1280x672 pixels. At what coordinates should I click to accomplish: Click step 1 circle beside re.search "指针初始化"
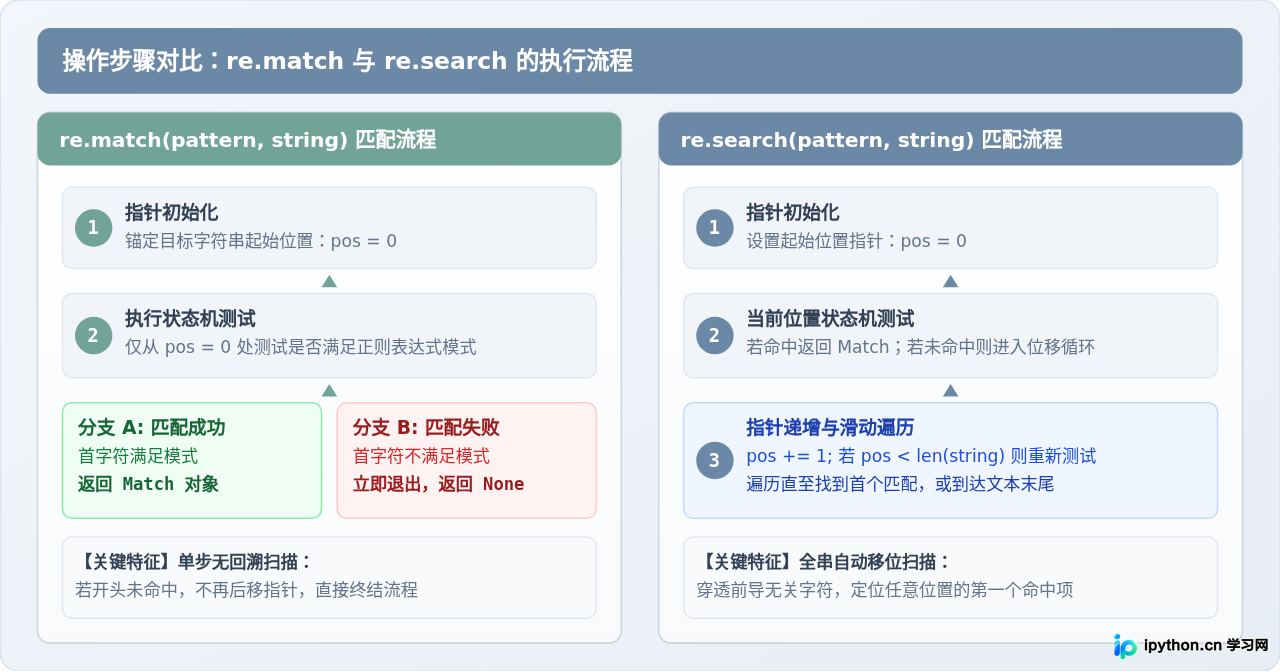[714, 228]
